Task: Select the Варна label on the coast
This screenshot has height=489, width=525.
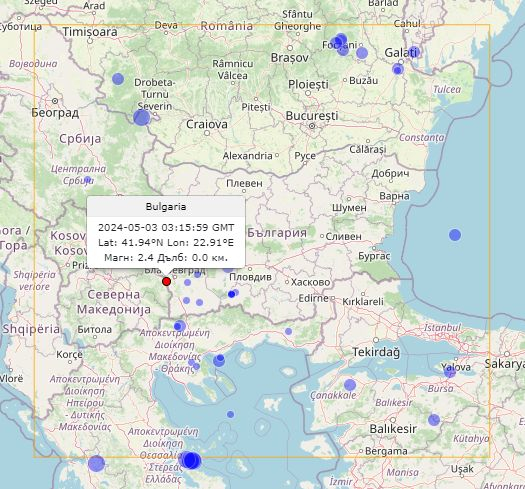Action: click(394, 196)
